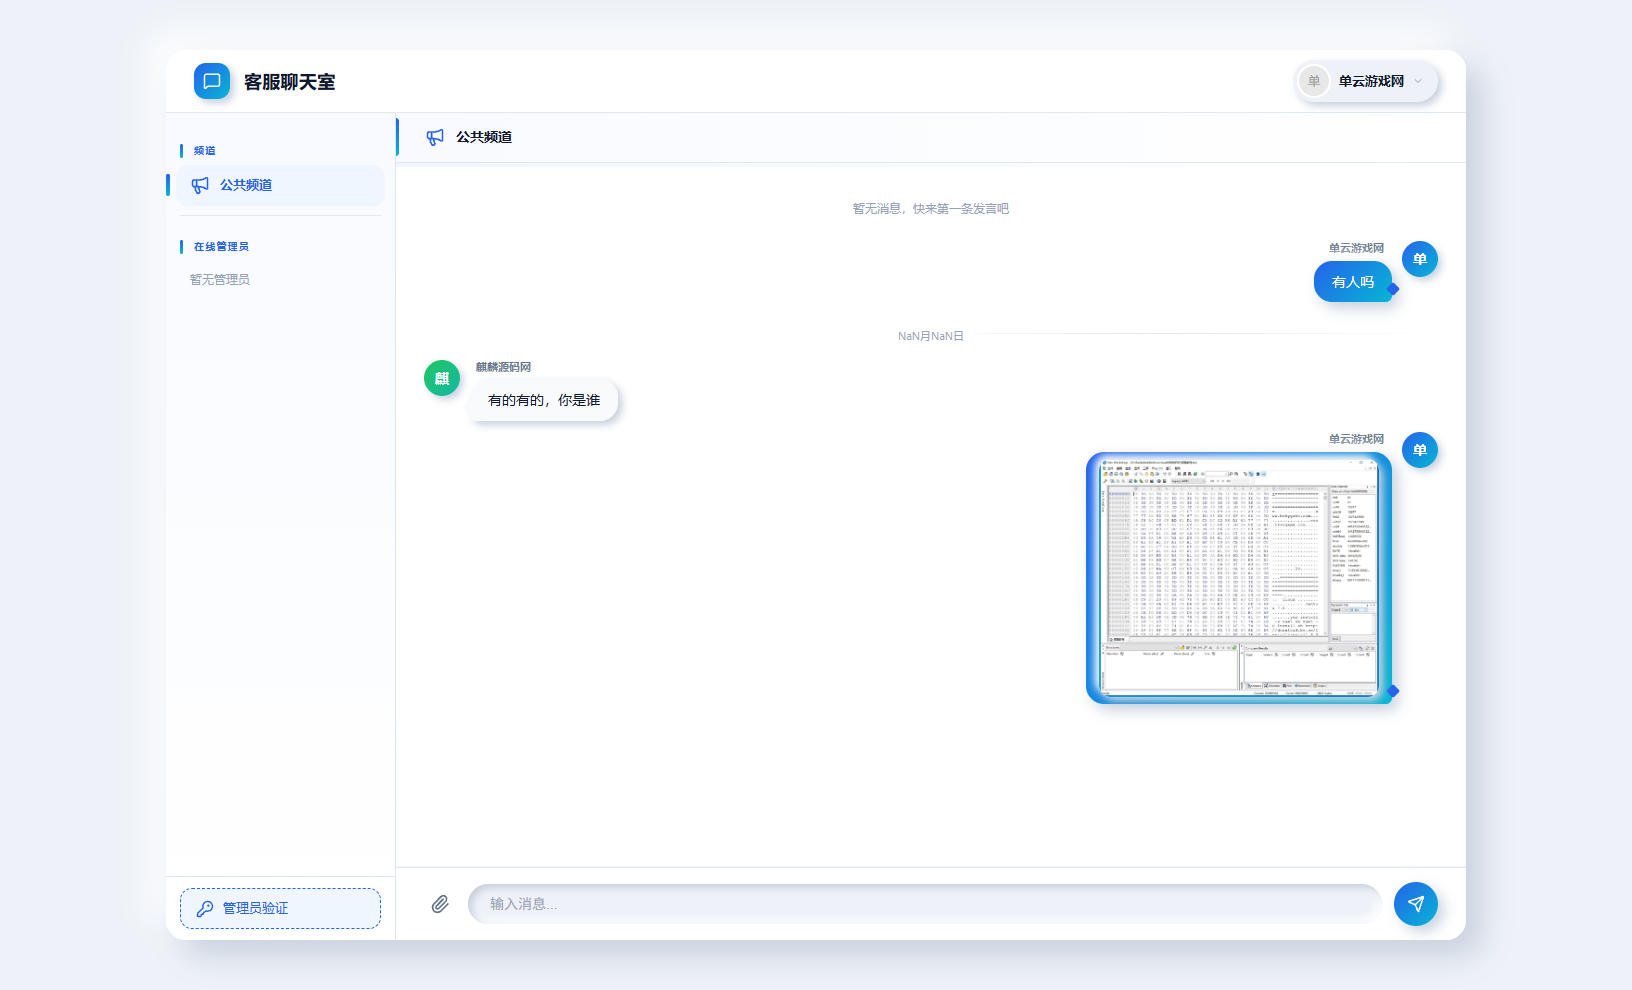Image resolution: width=1632 pixels, height=990 pixels.
Task: Open the hex editor image thumbnail
Action: click(x=1239, y=578)
